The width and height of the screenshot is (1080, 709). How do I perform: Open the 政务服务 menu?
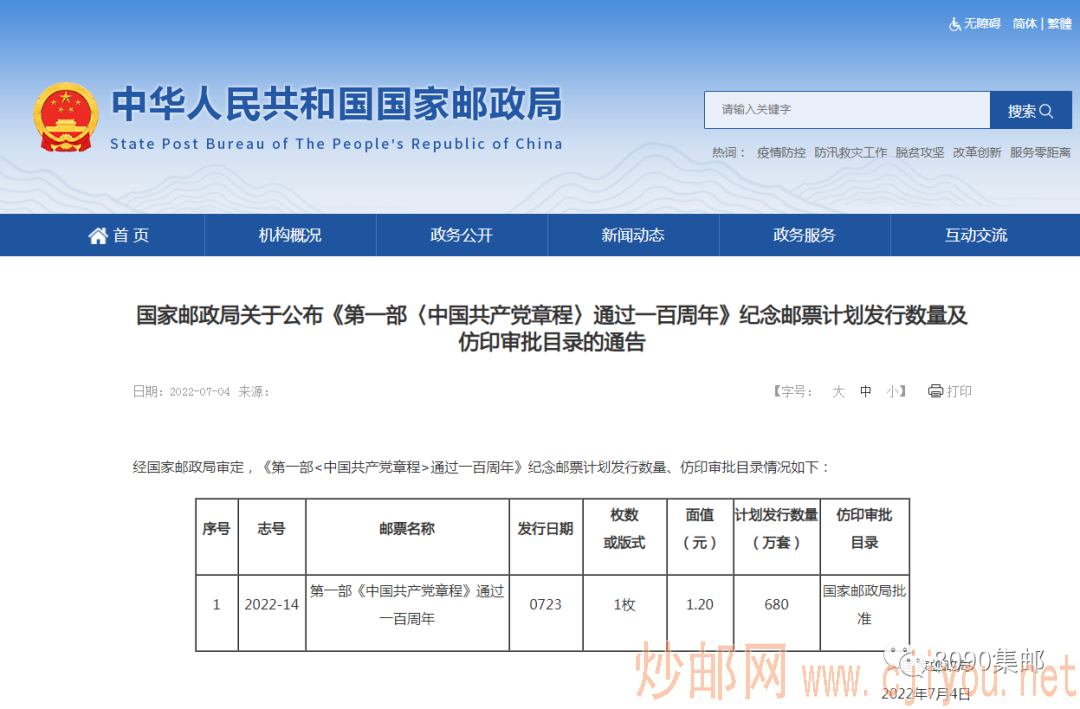(x=804, y=236)
